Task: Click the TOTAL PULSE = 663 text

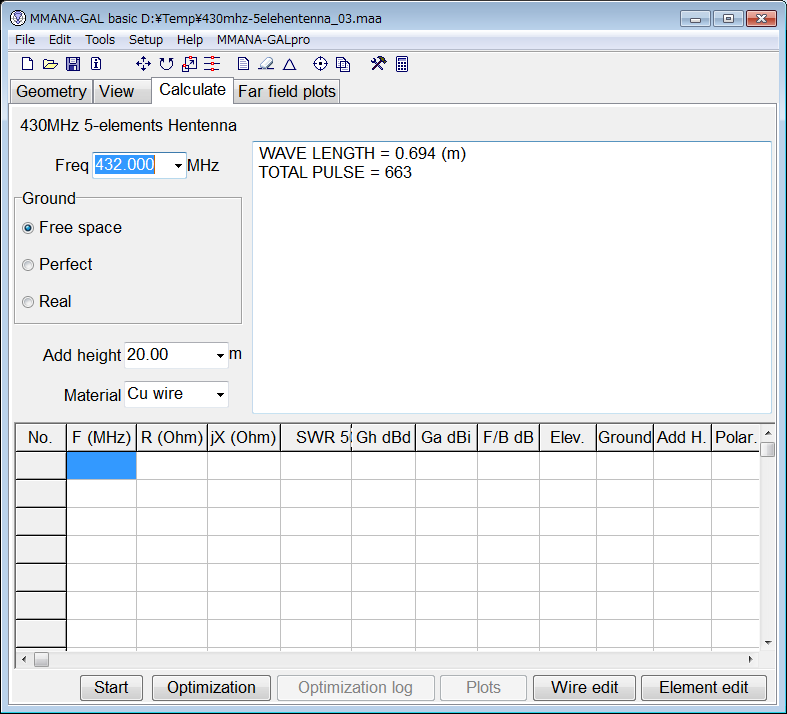Action: tap(335, 173)
